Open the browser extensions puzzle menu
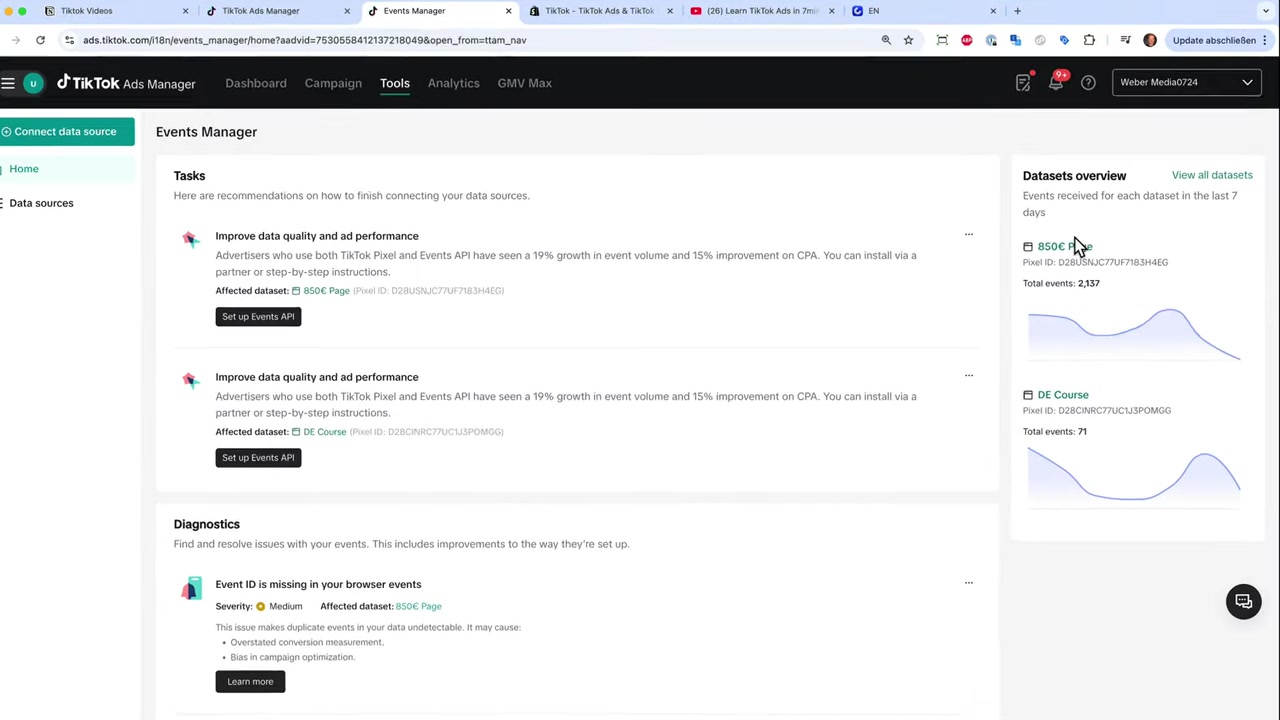Viewport: 1280px width, 720px height. point(1089,40)
